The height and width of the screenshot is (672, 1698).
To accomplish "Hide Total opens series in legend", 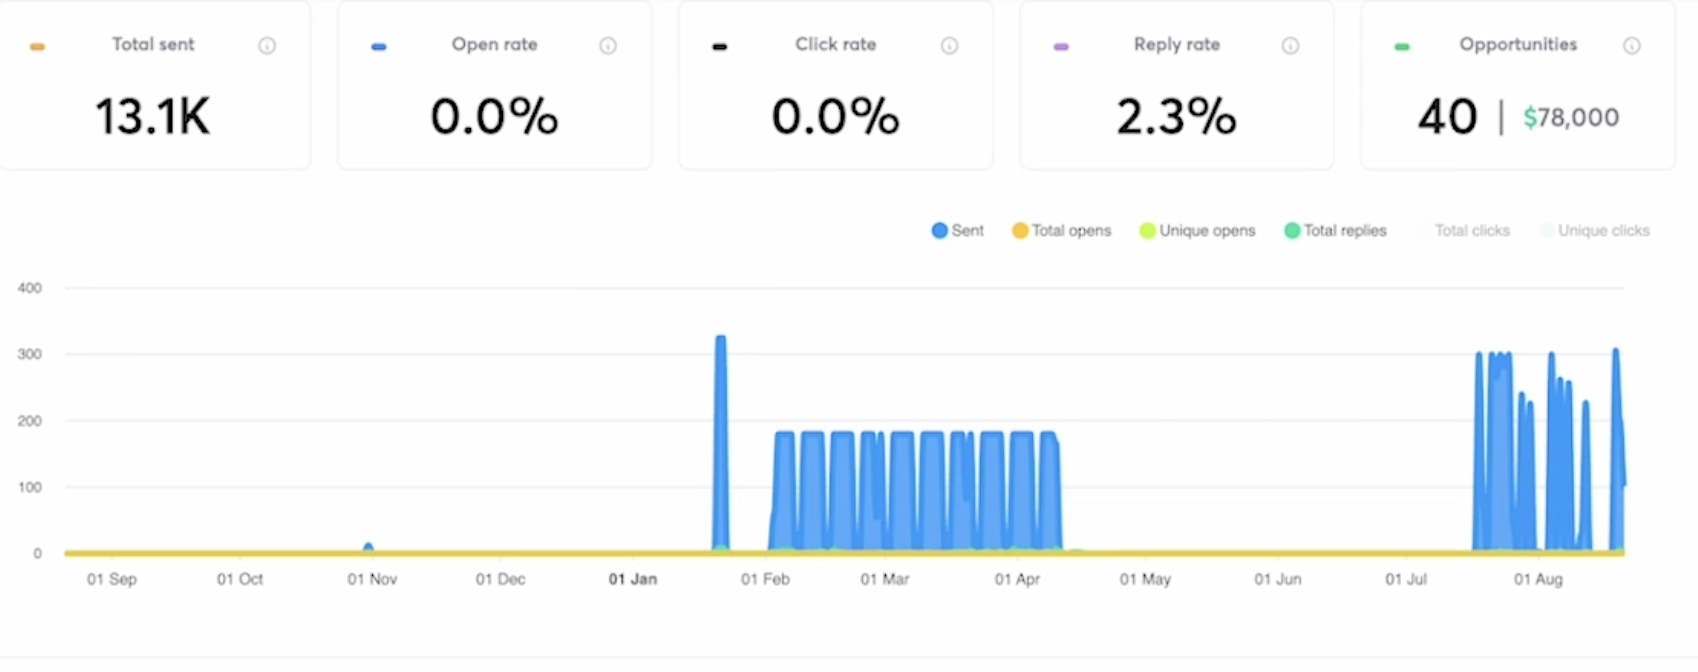I will coord(1061,231).
